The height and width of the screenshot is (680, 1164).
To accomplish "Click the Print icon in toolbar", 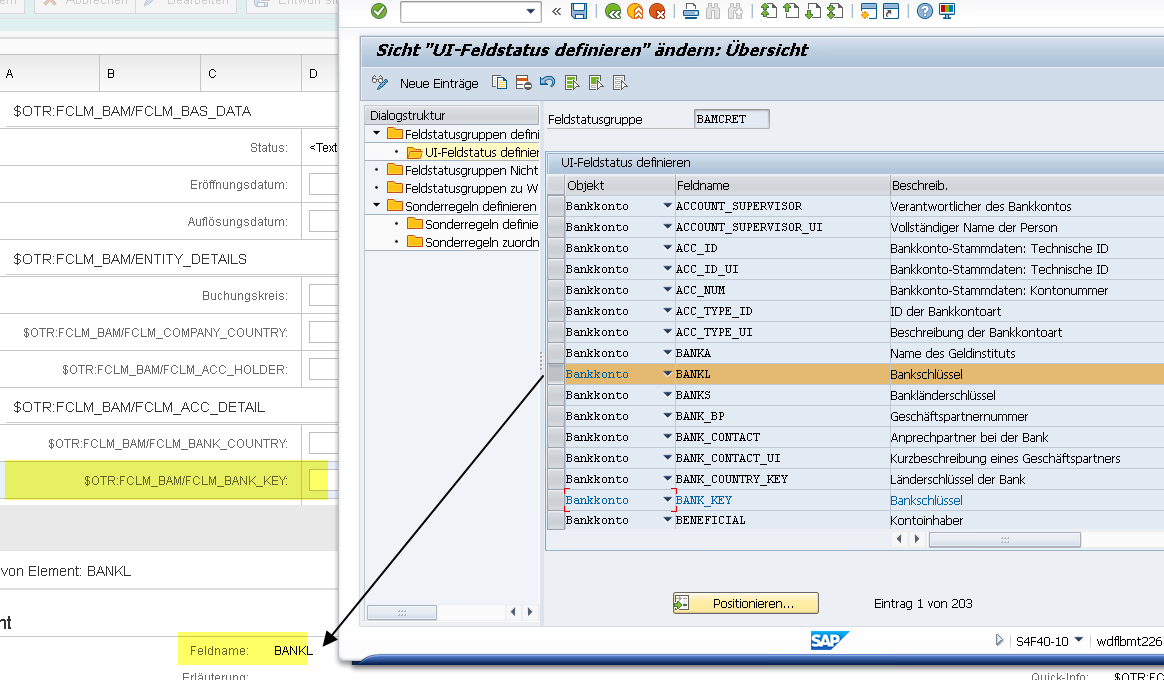I will click(690, 12).
